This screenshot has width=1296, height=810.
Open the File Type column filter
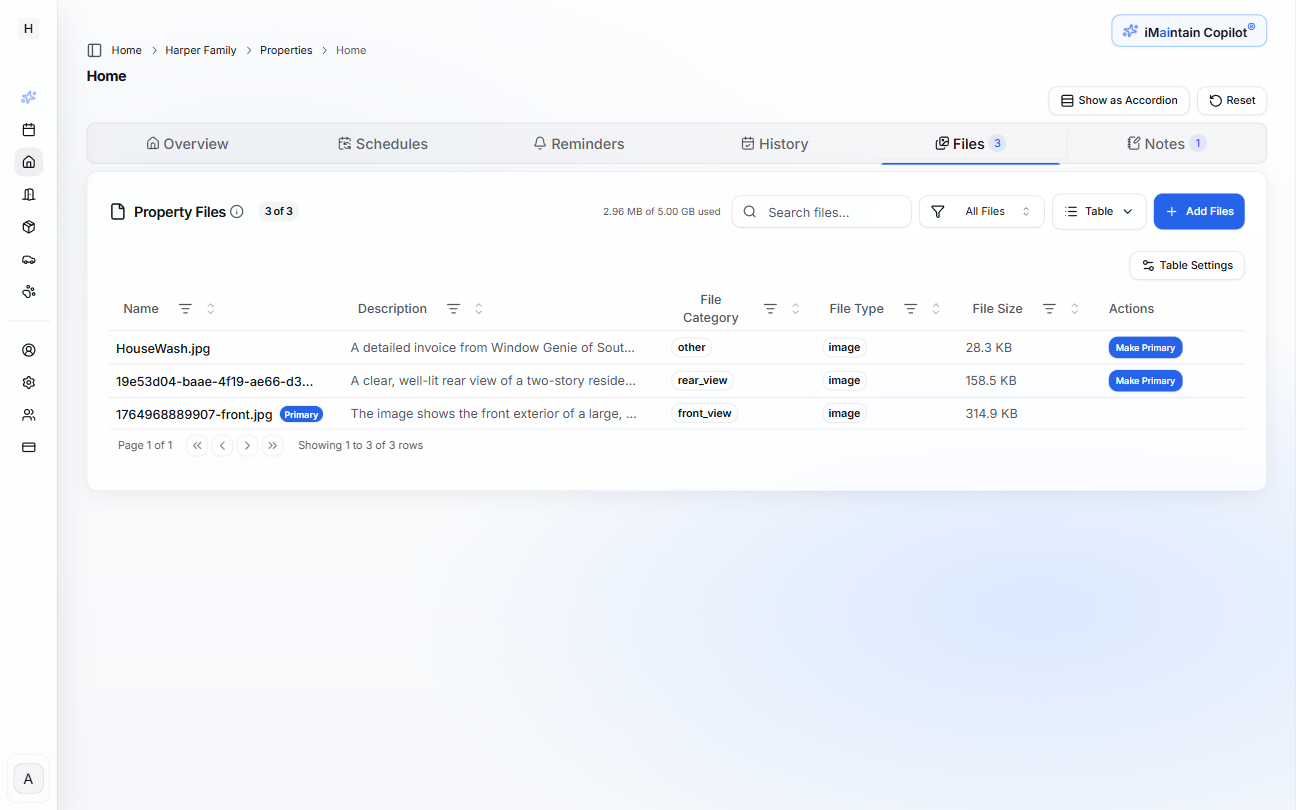tap(910, 309)
